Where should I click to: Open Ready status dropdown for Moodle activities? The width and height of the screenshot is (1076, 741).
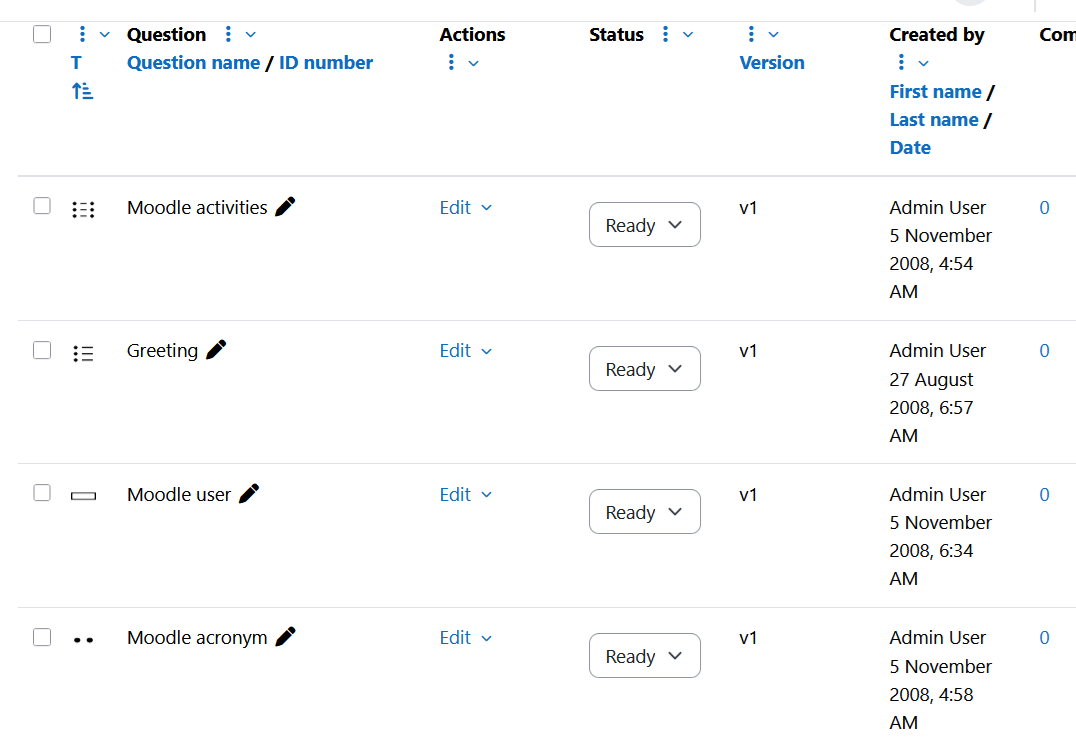tap(644, 224)
